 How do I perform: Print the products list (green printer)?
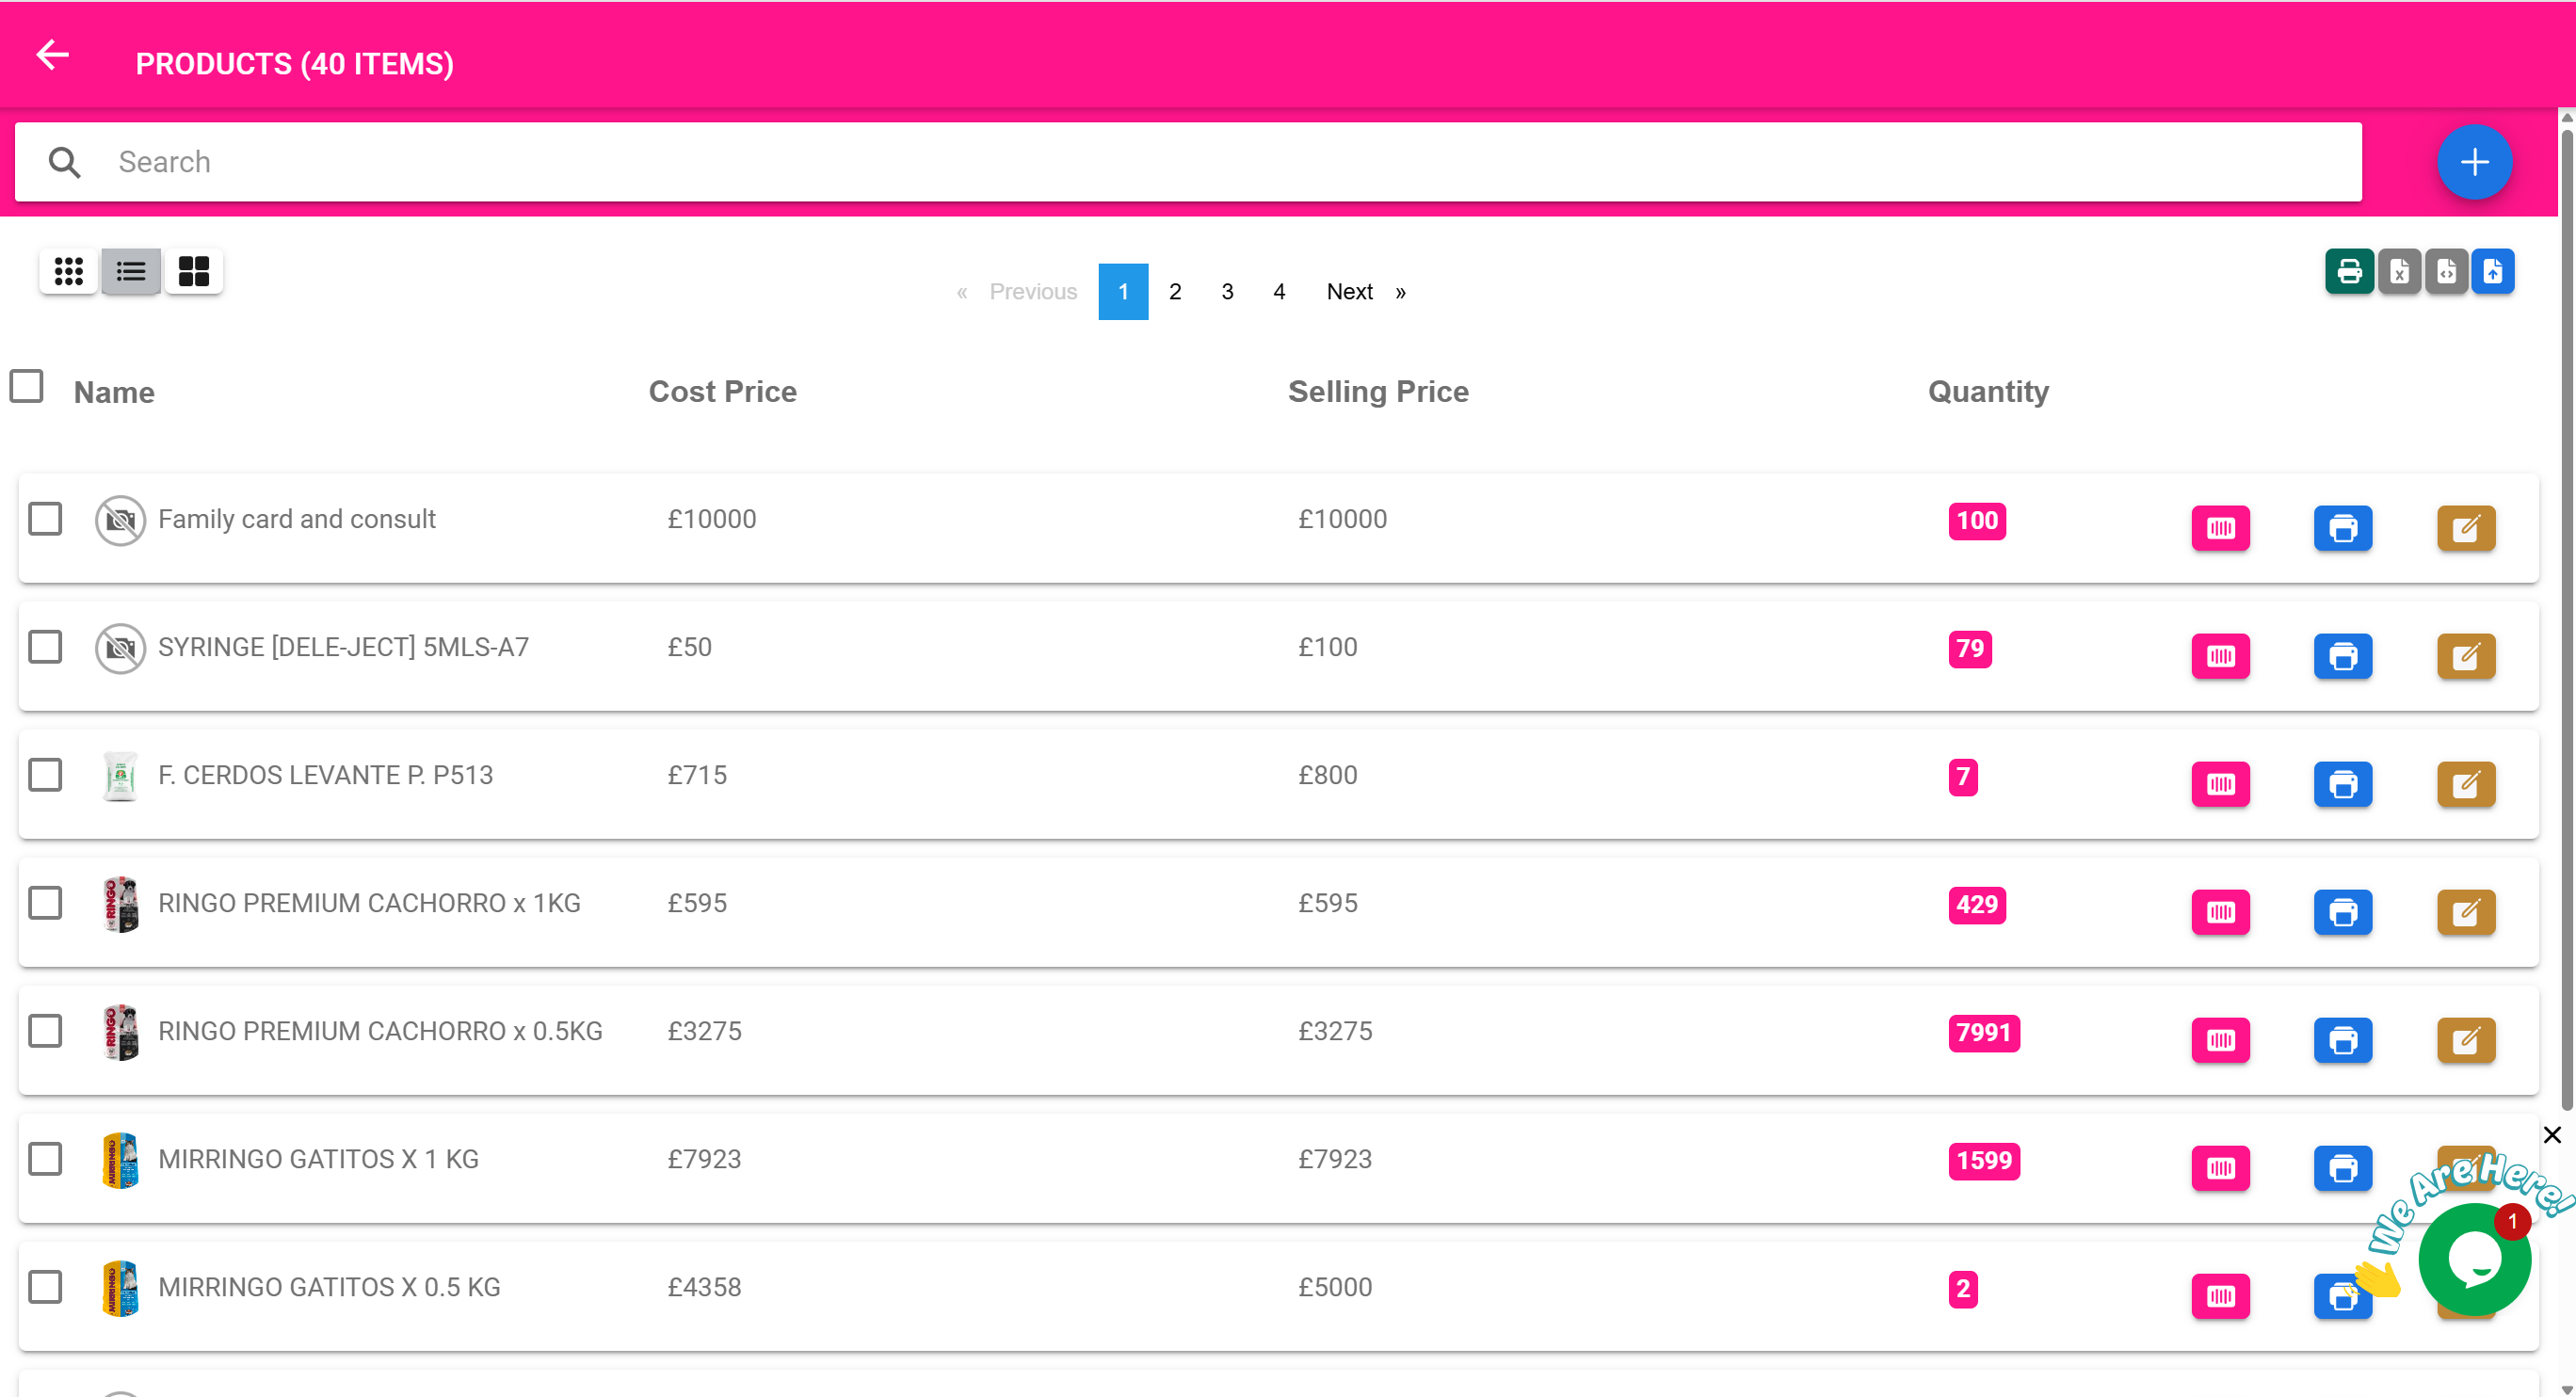[2349, 271]
